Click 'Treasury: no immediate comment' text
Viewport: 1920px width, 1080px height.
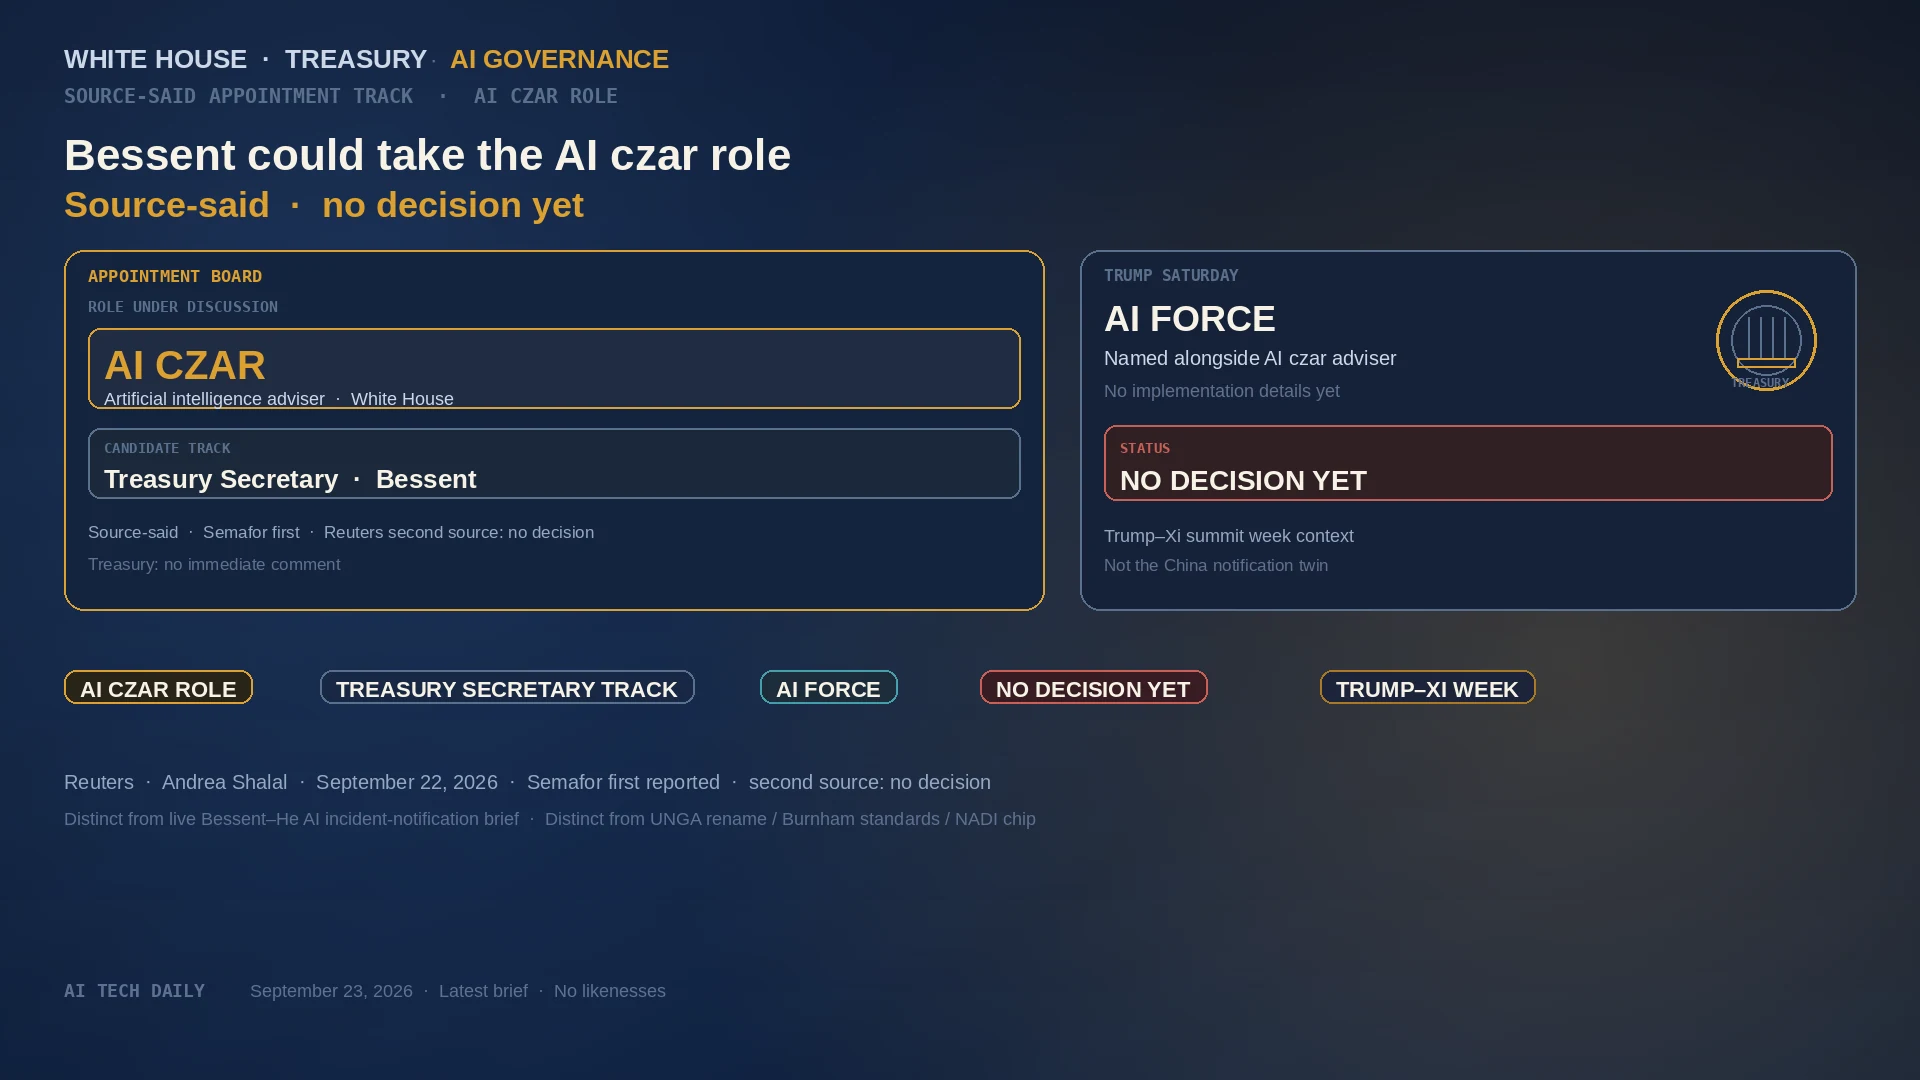[214, 564]
